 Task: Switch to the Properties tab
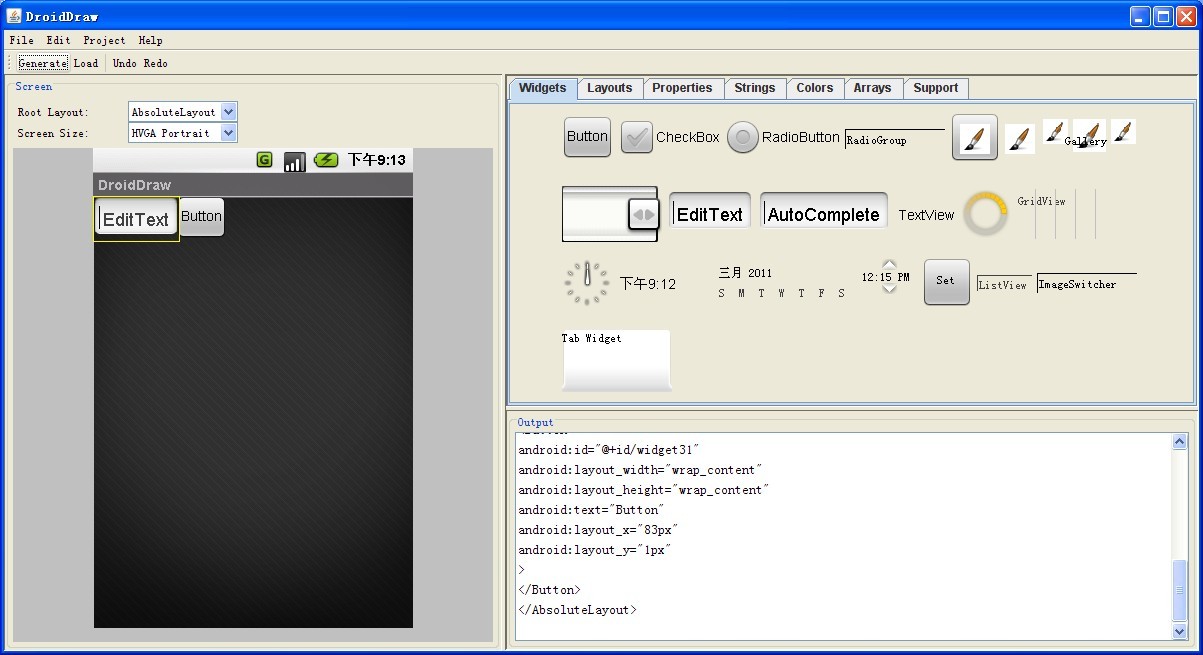coord(682,88)
